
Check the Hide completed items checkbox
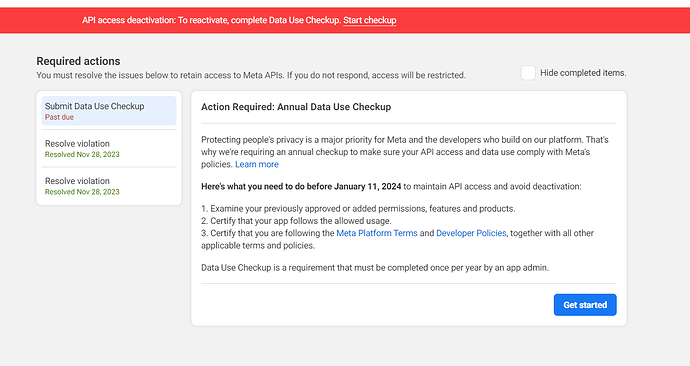point(528,73)
